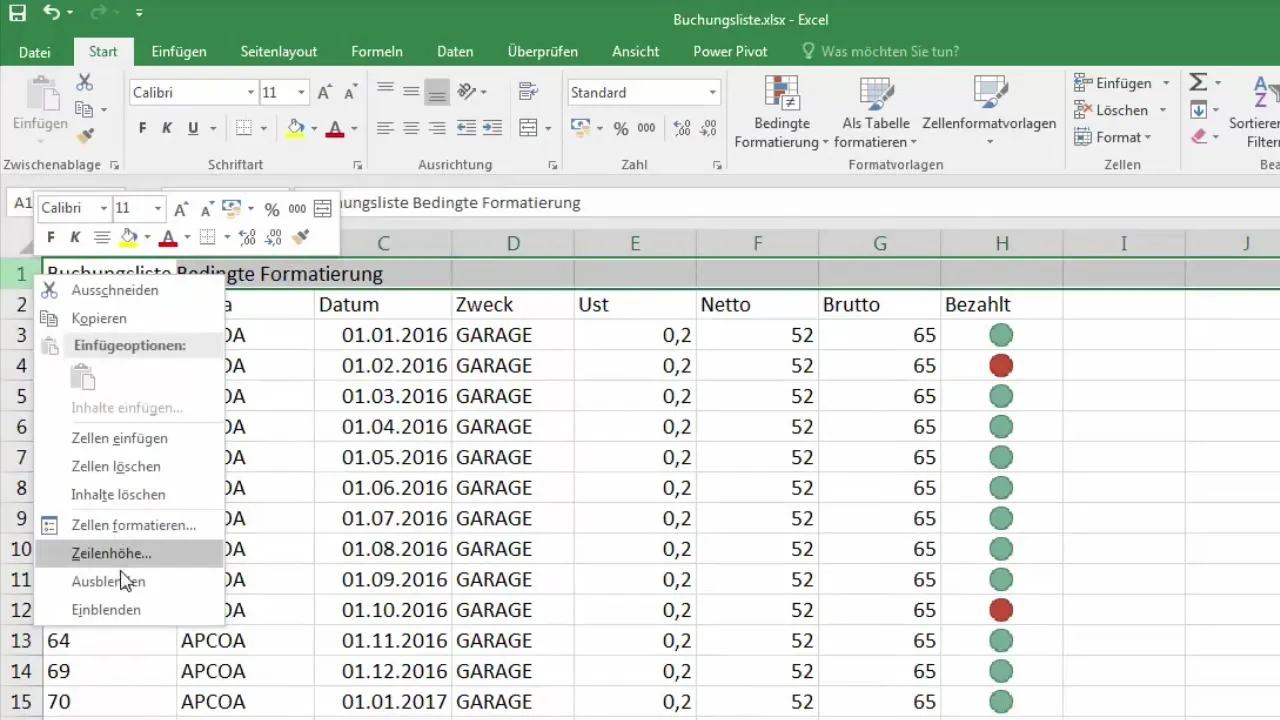
Task: Align text left in Ausrichtung group
Action: click(x=385, y=128)
